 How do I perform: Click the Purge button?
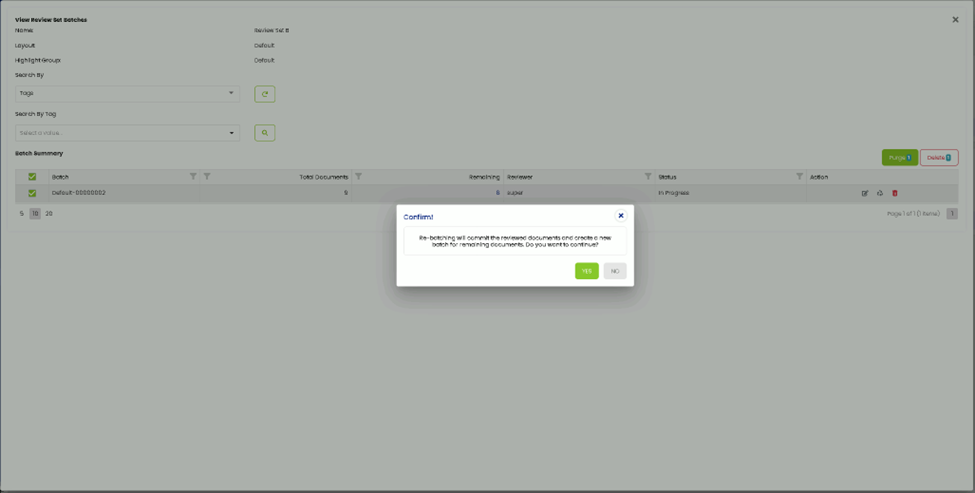click(x=900, y=157)
